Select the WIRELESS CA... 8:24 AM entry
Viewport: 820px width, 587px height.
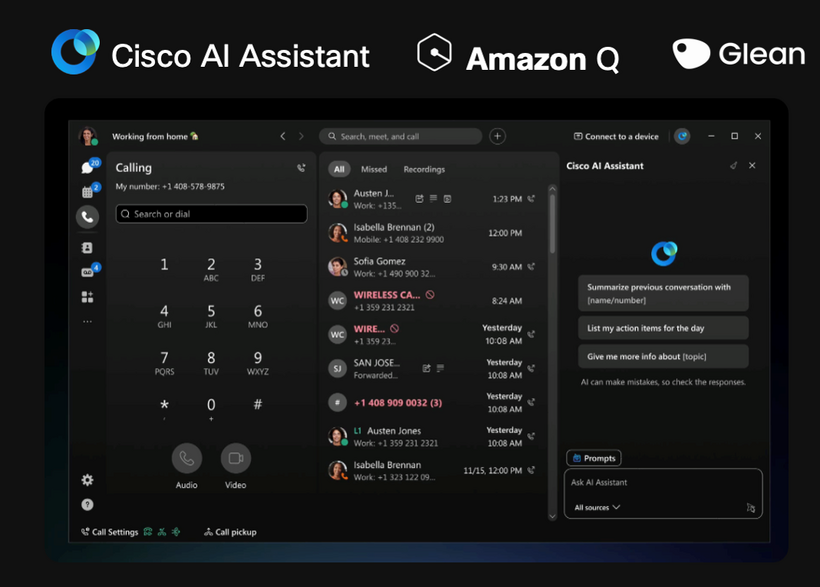pos(432,301)
